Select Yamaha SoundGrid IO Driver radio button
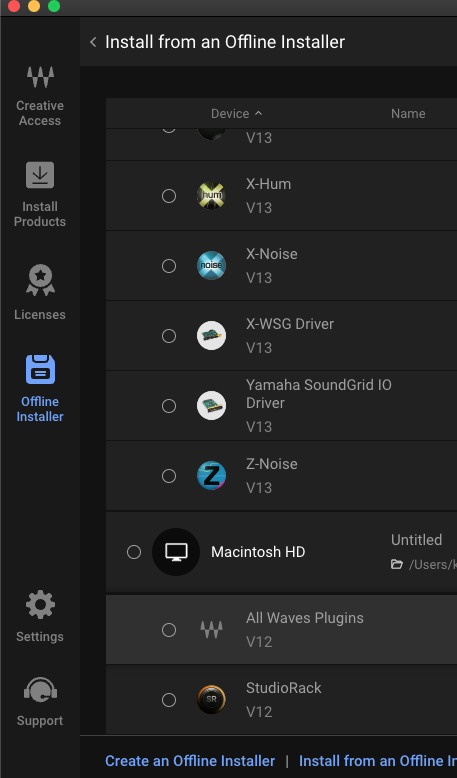457x778 pixels. pyautogui.click(x=169, y=406)
